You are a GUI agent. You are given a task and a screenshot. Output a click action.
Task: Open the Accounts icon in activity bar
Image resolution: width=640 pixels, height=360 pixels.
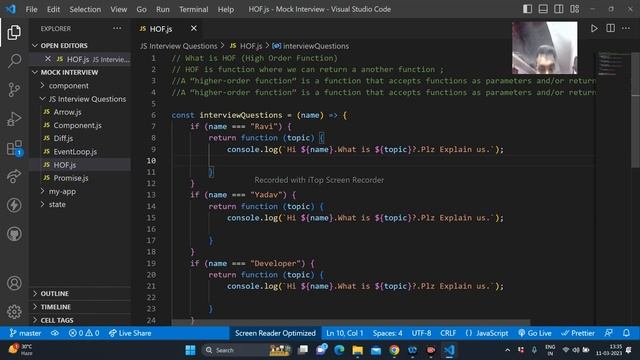[14, 283]
